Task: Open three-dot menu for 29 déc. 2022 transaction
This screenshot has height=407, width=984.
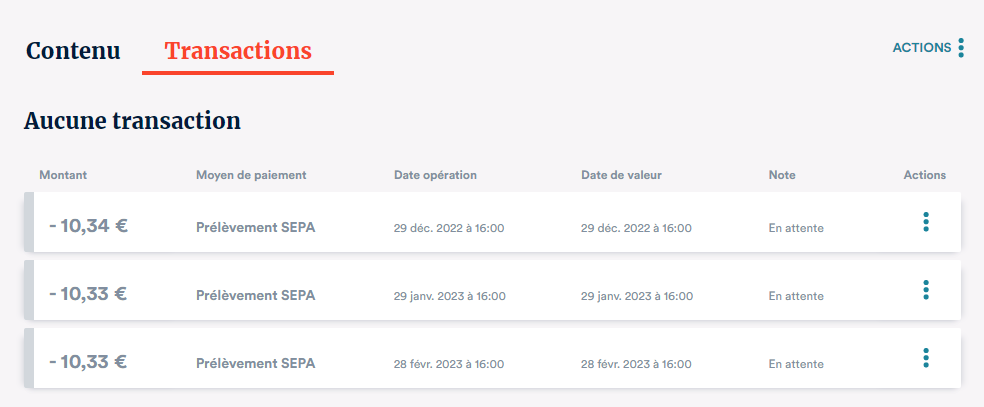Action: pyautogui.click(x=926, y=222)
